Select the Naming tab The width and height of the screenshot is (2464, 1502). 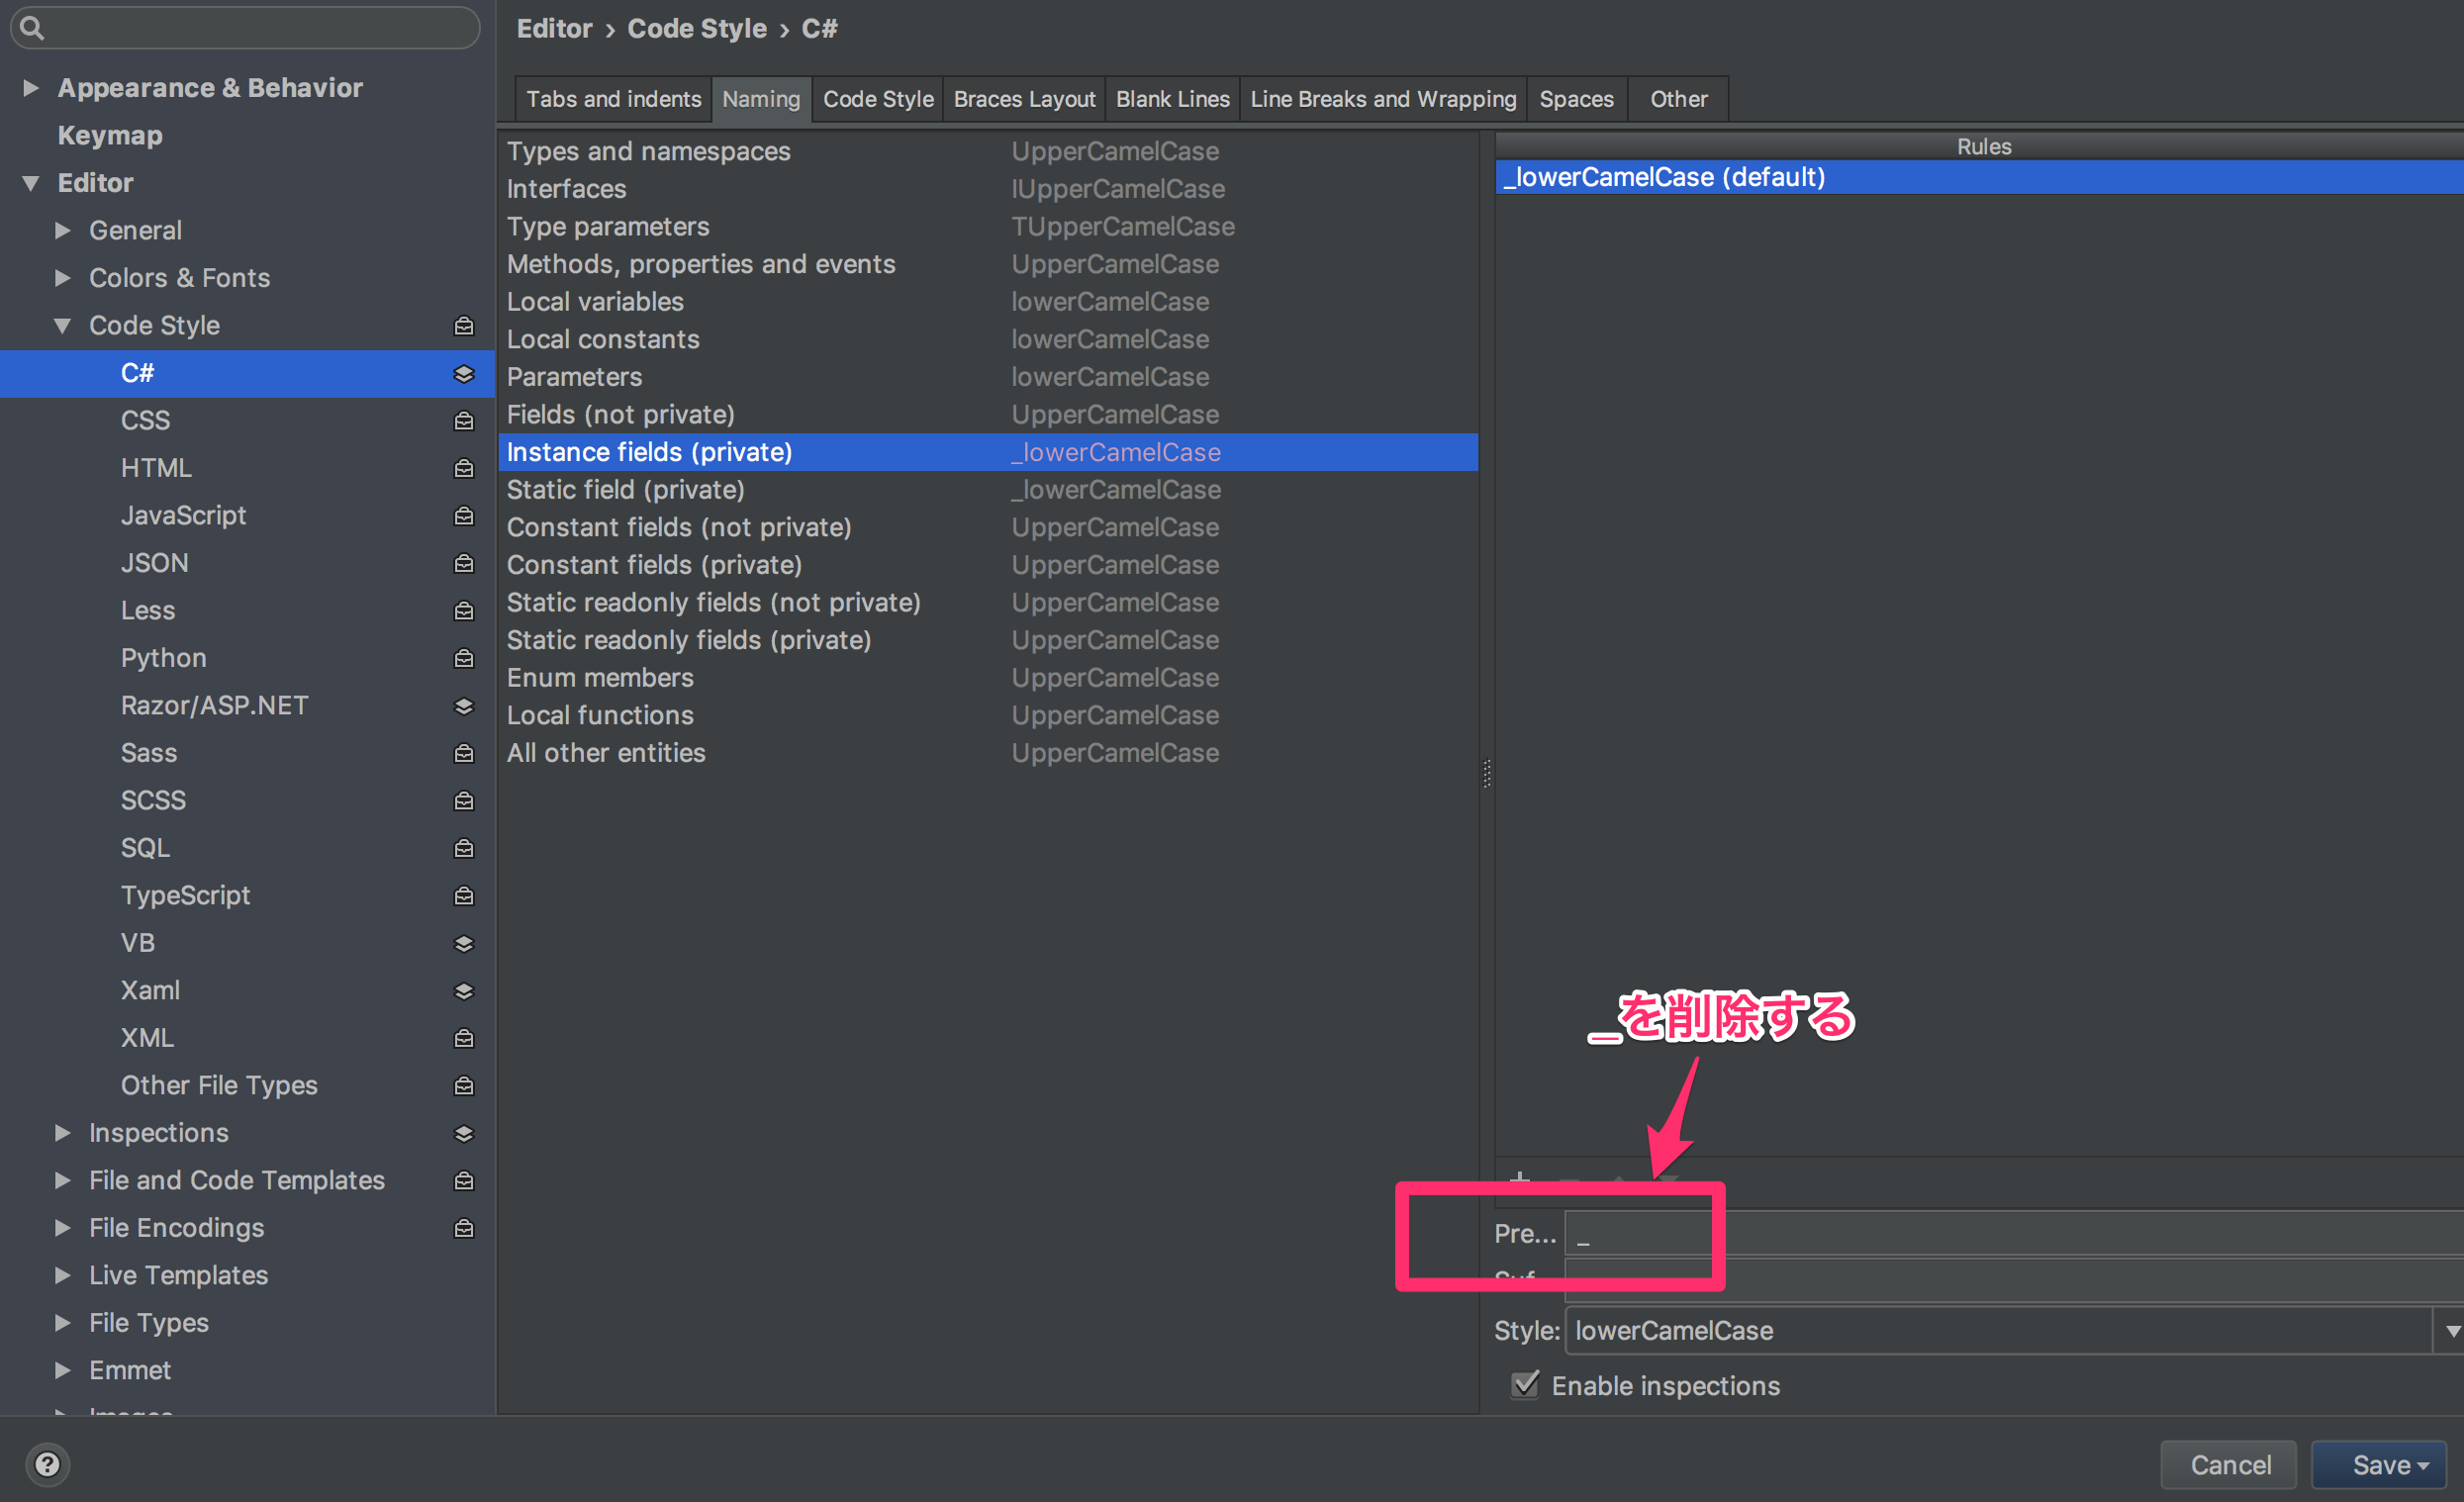click(761, 99)
